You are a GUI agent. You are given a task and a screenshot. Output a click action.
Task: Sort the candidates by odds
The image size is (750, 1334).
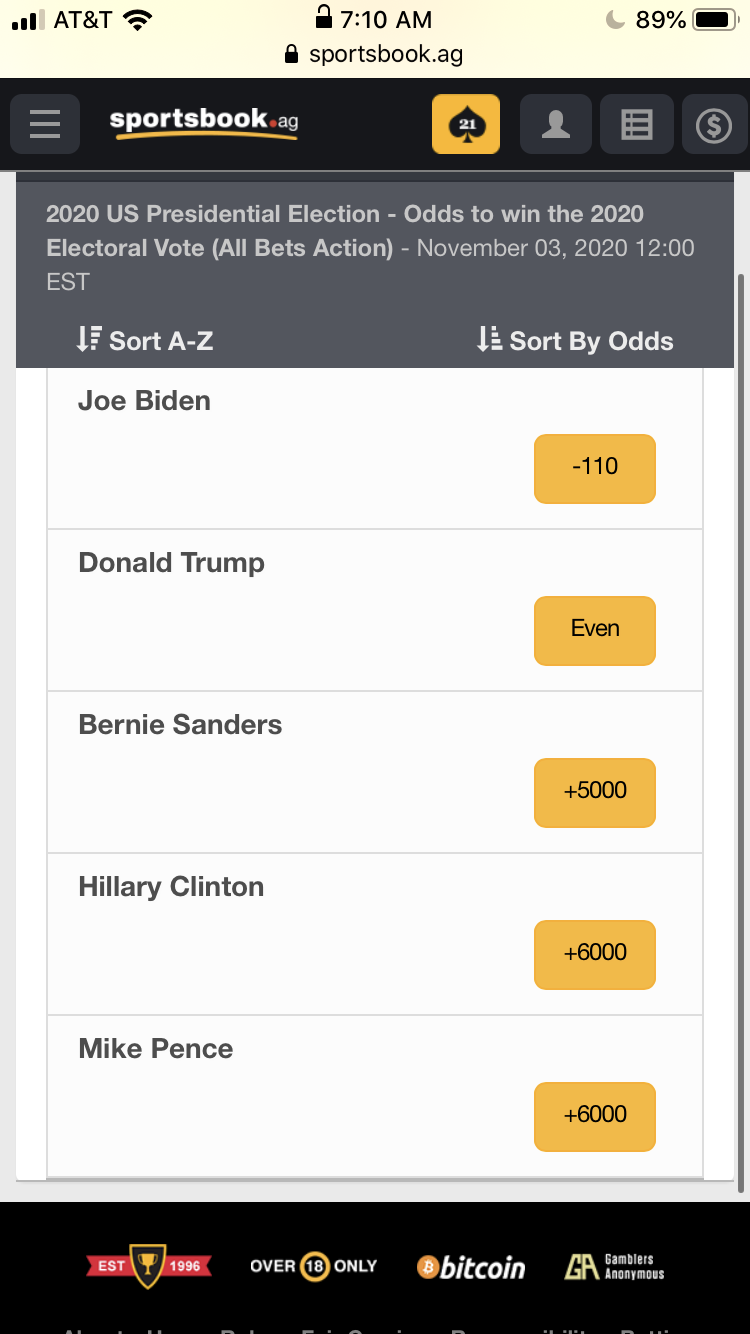[x=575, y=341]
